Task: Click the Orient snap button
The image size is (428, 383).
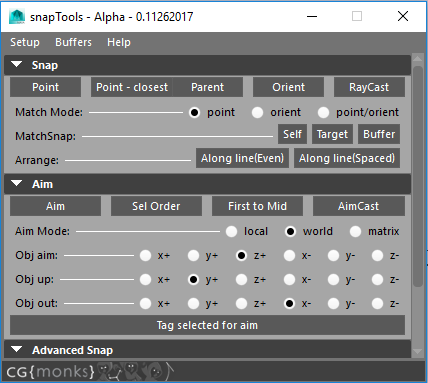Action: (288, 87)
